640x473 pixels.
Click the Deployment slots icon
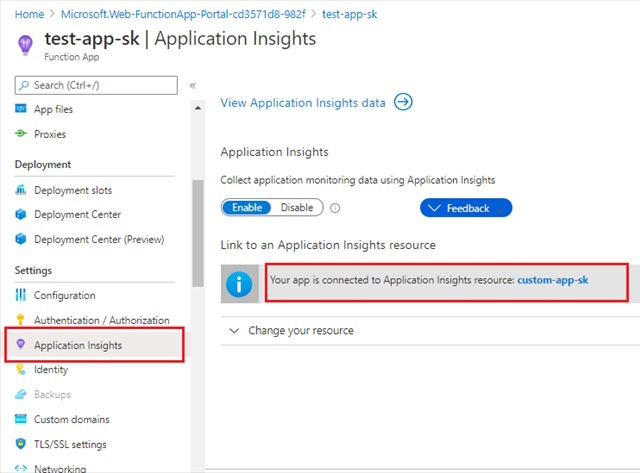tap(20, 190)
